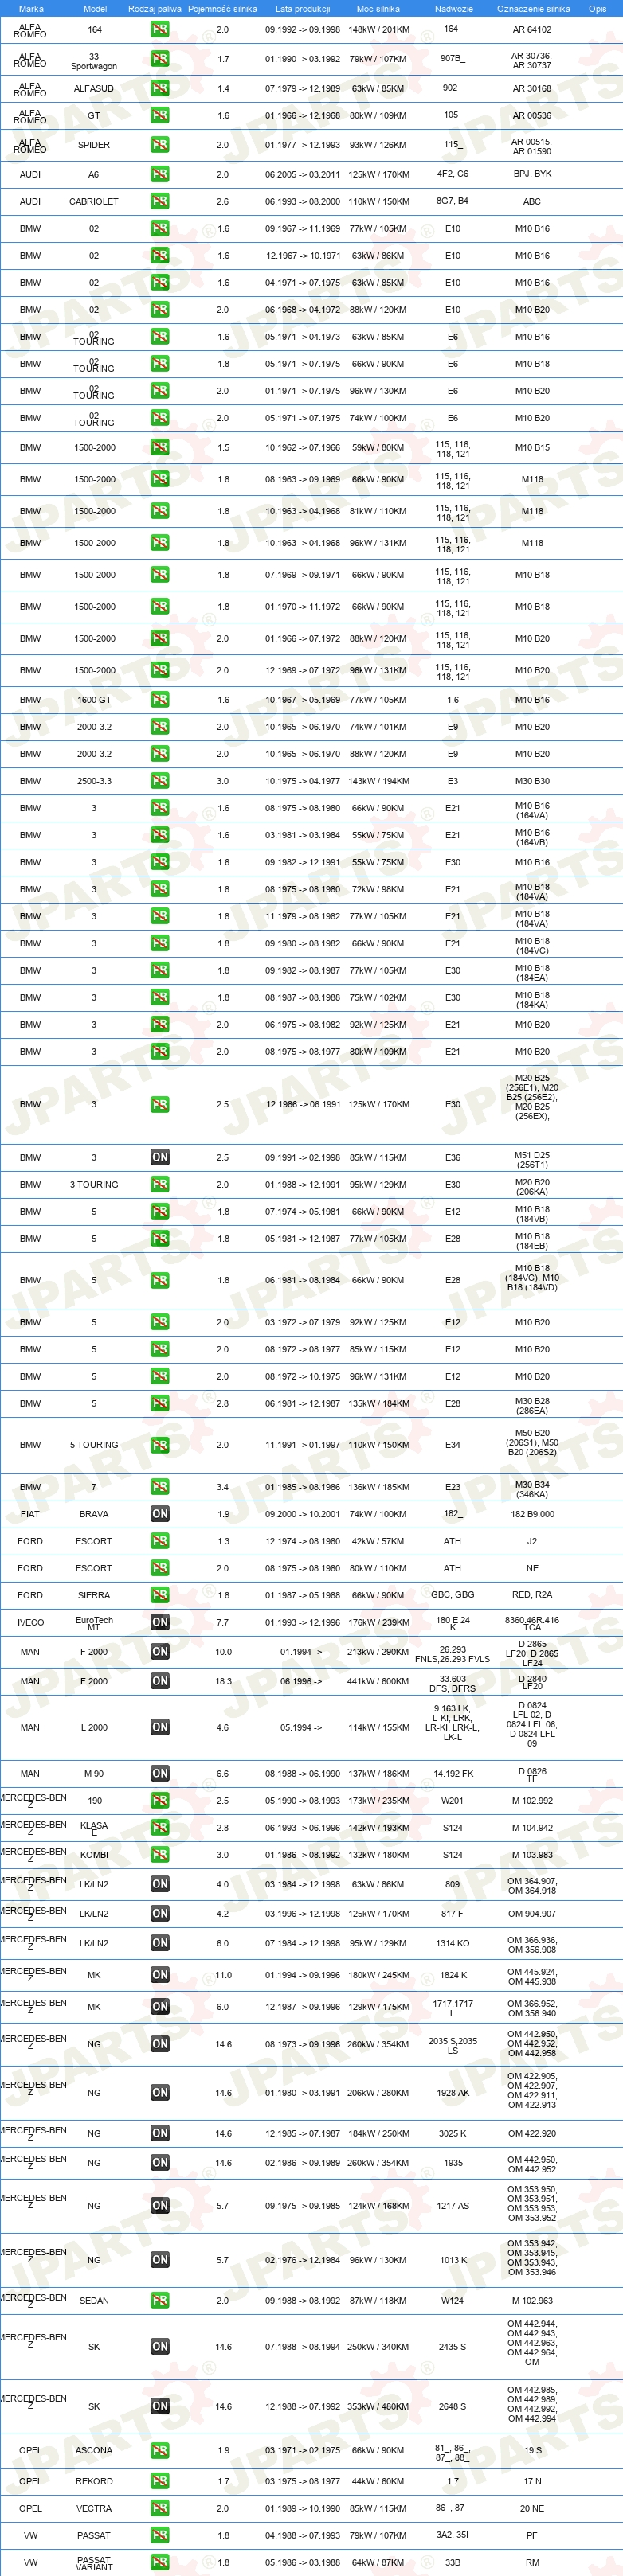The width and height of the screenshot is (623, 2576).
Task: Click PB fuel icon for Audi CABRIOLET
Action: pos(159,201)
